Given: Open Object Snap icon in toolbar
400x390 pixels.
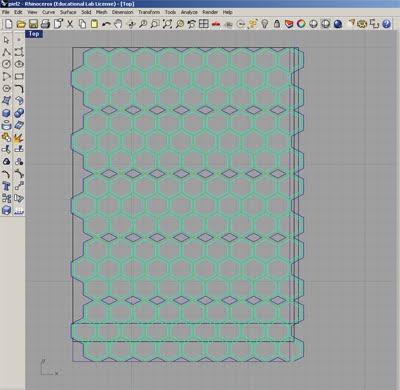Looking at the screenshot, I should [240, 24].
